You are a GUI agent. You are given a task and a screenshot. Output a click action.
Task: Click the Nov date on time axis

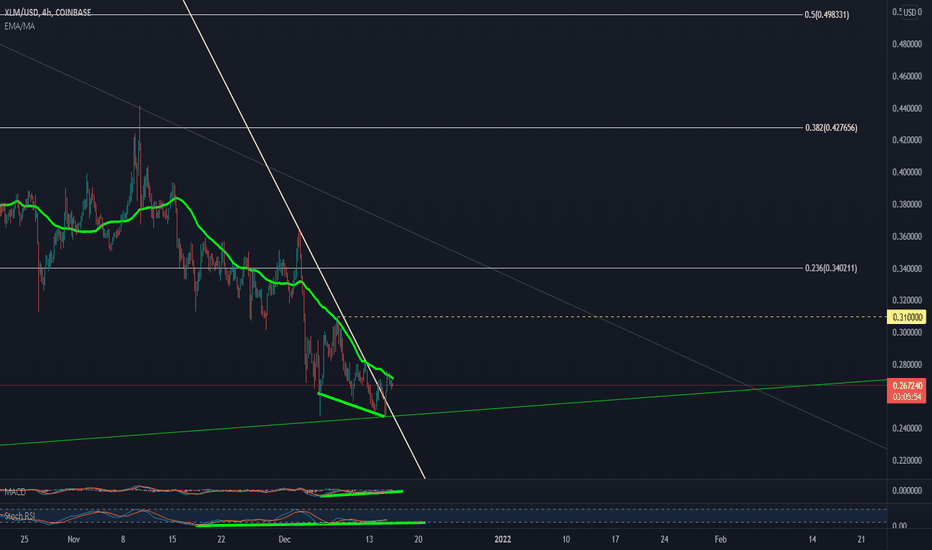click(x=73, y=540)
